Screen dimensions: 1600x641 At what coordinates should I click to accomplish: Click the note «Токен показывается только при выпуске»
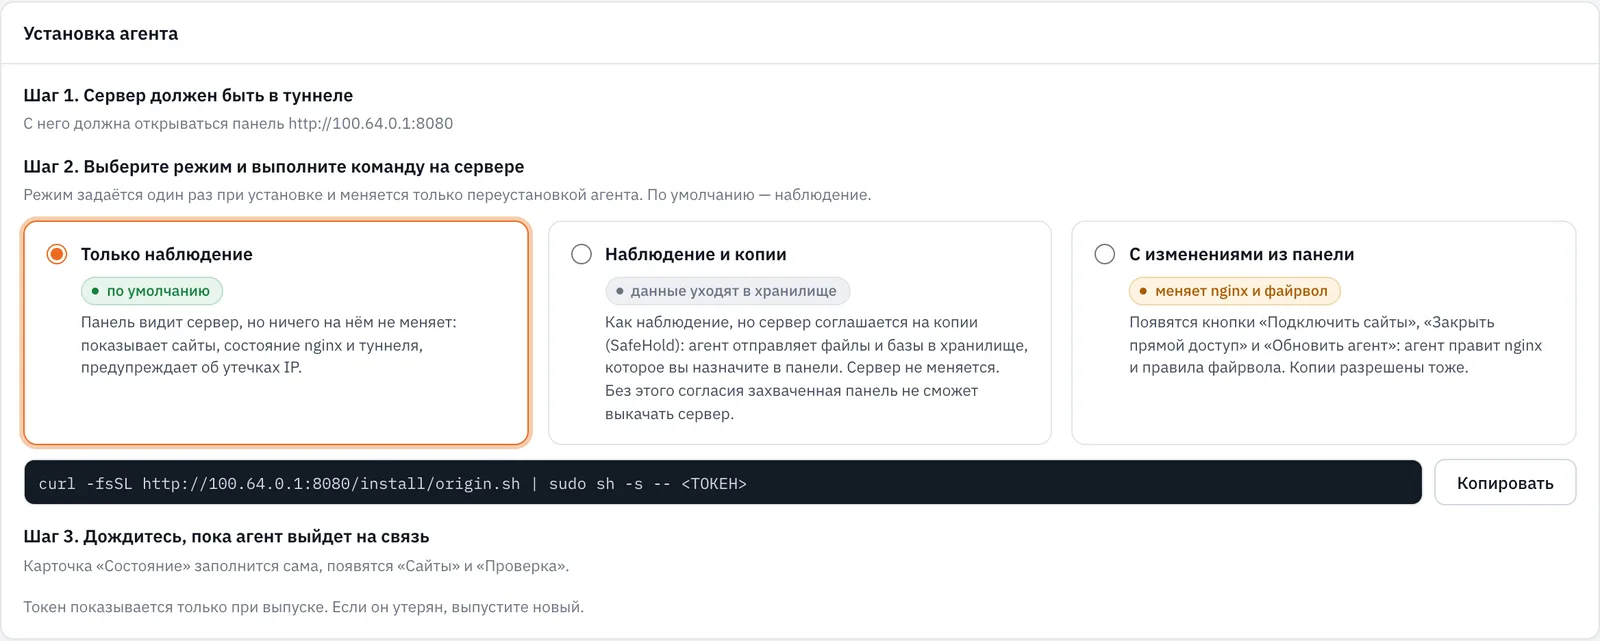pos(304,607)
